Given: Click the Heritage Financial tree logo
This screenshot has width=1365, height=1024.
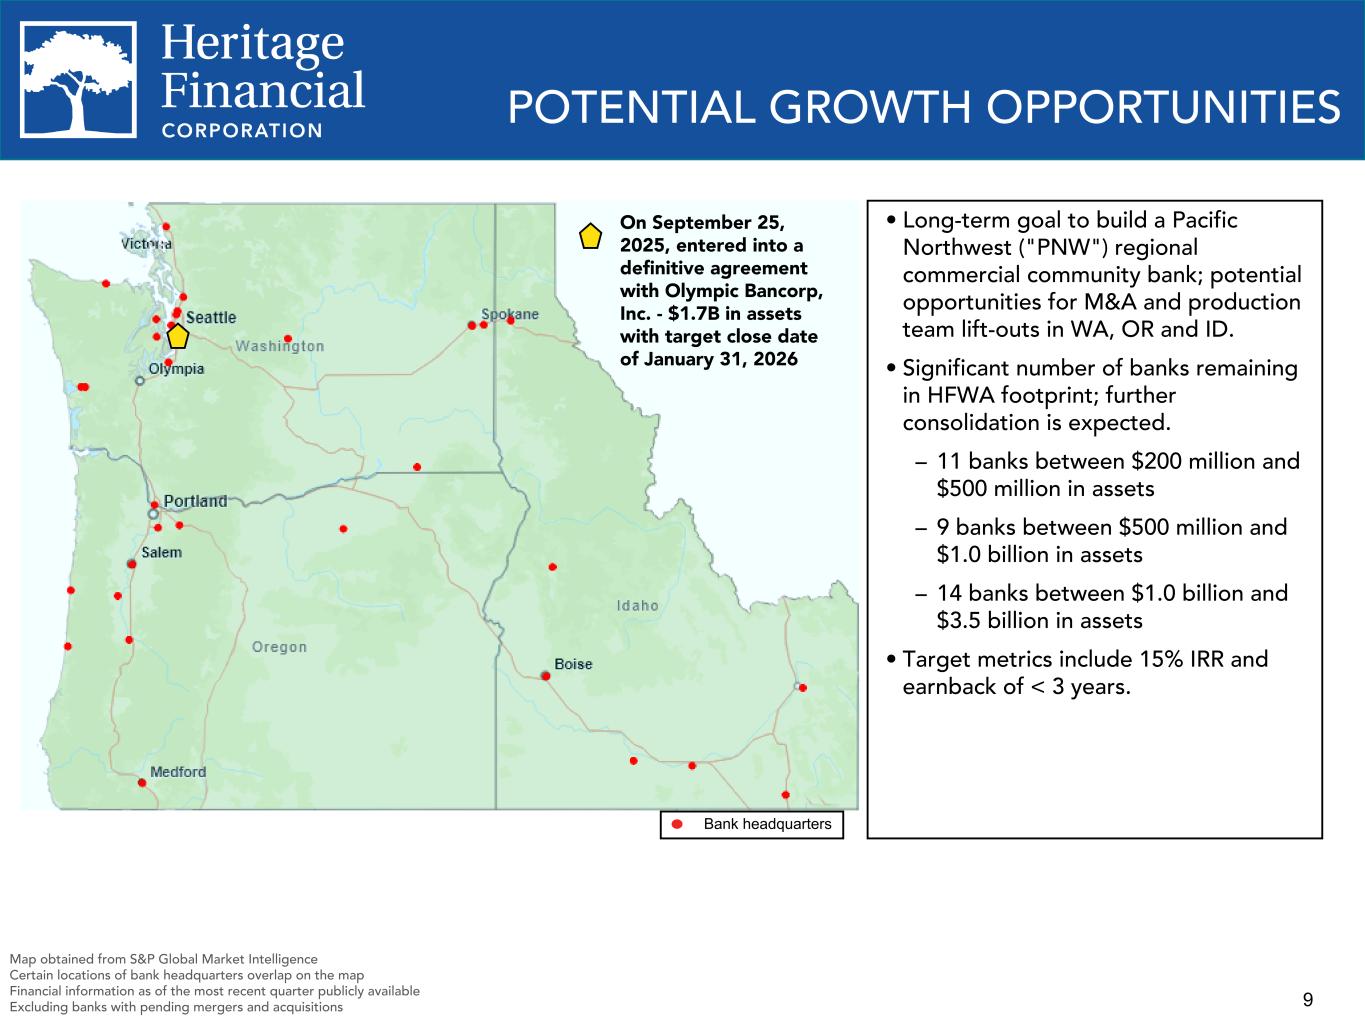Looking at the screenshot, I should pyautogui.click(x=79, y=80).
